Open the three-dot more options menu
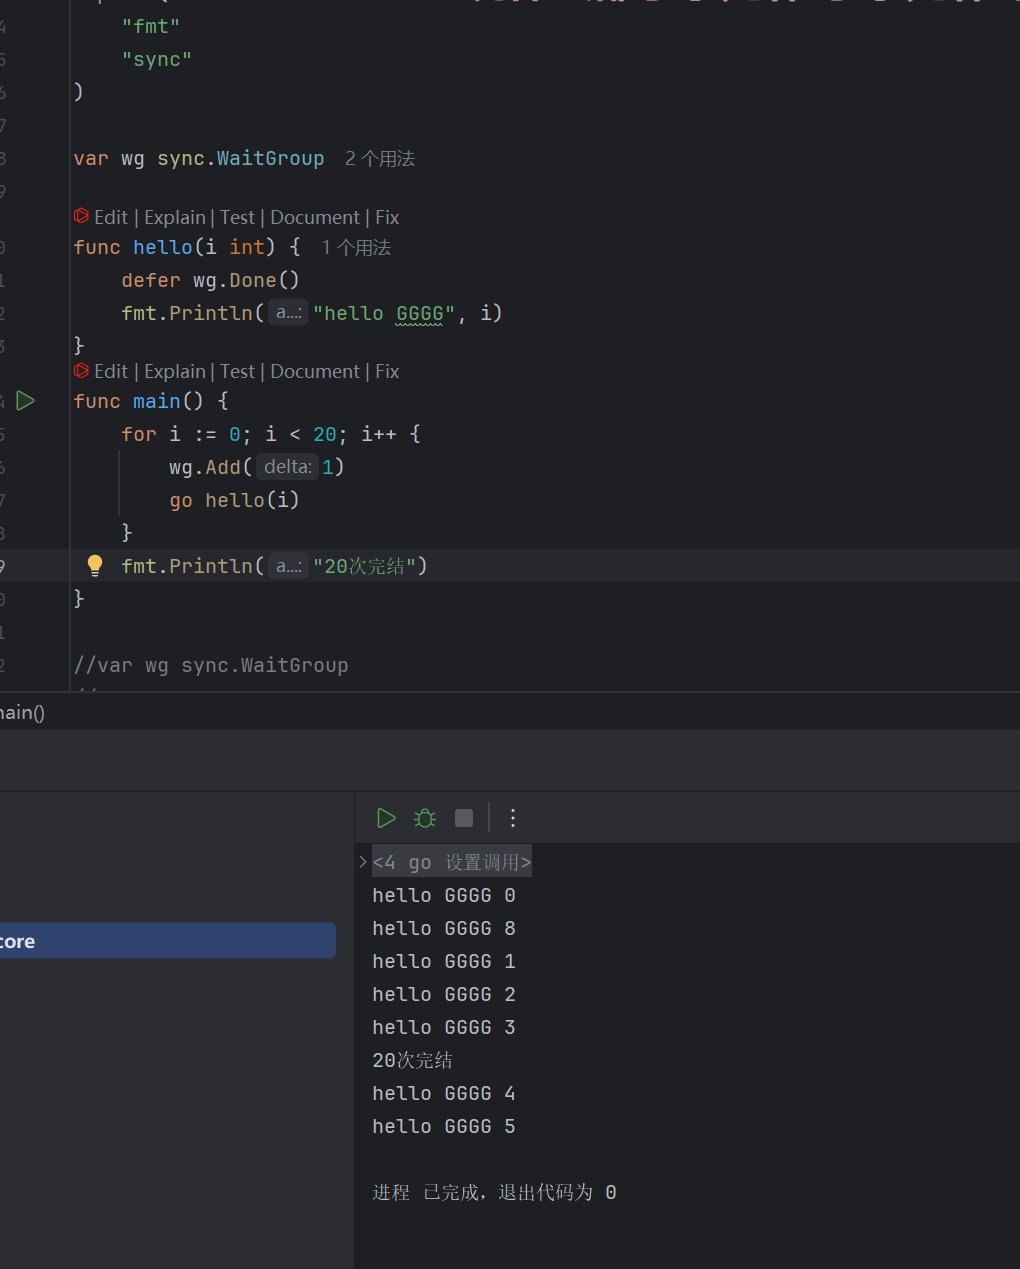 [513, 818]
